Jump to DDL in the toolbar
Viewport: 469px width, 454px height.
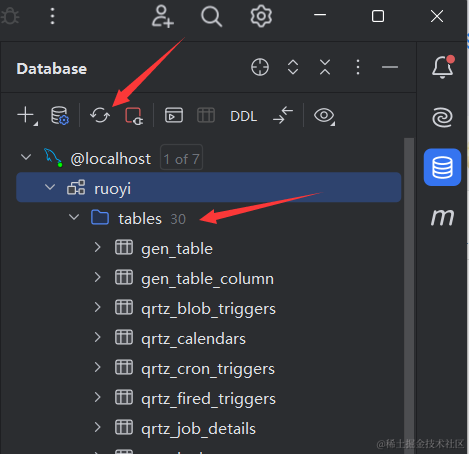click(243, 116)
